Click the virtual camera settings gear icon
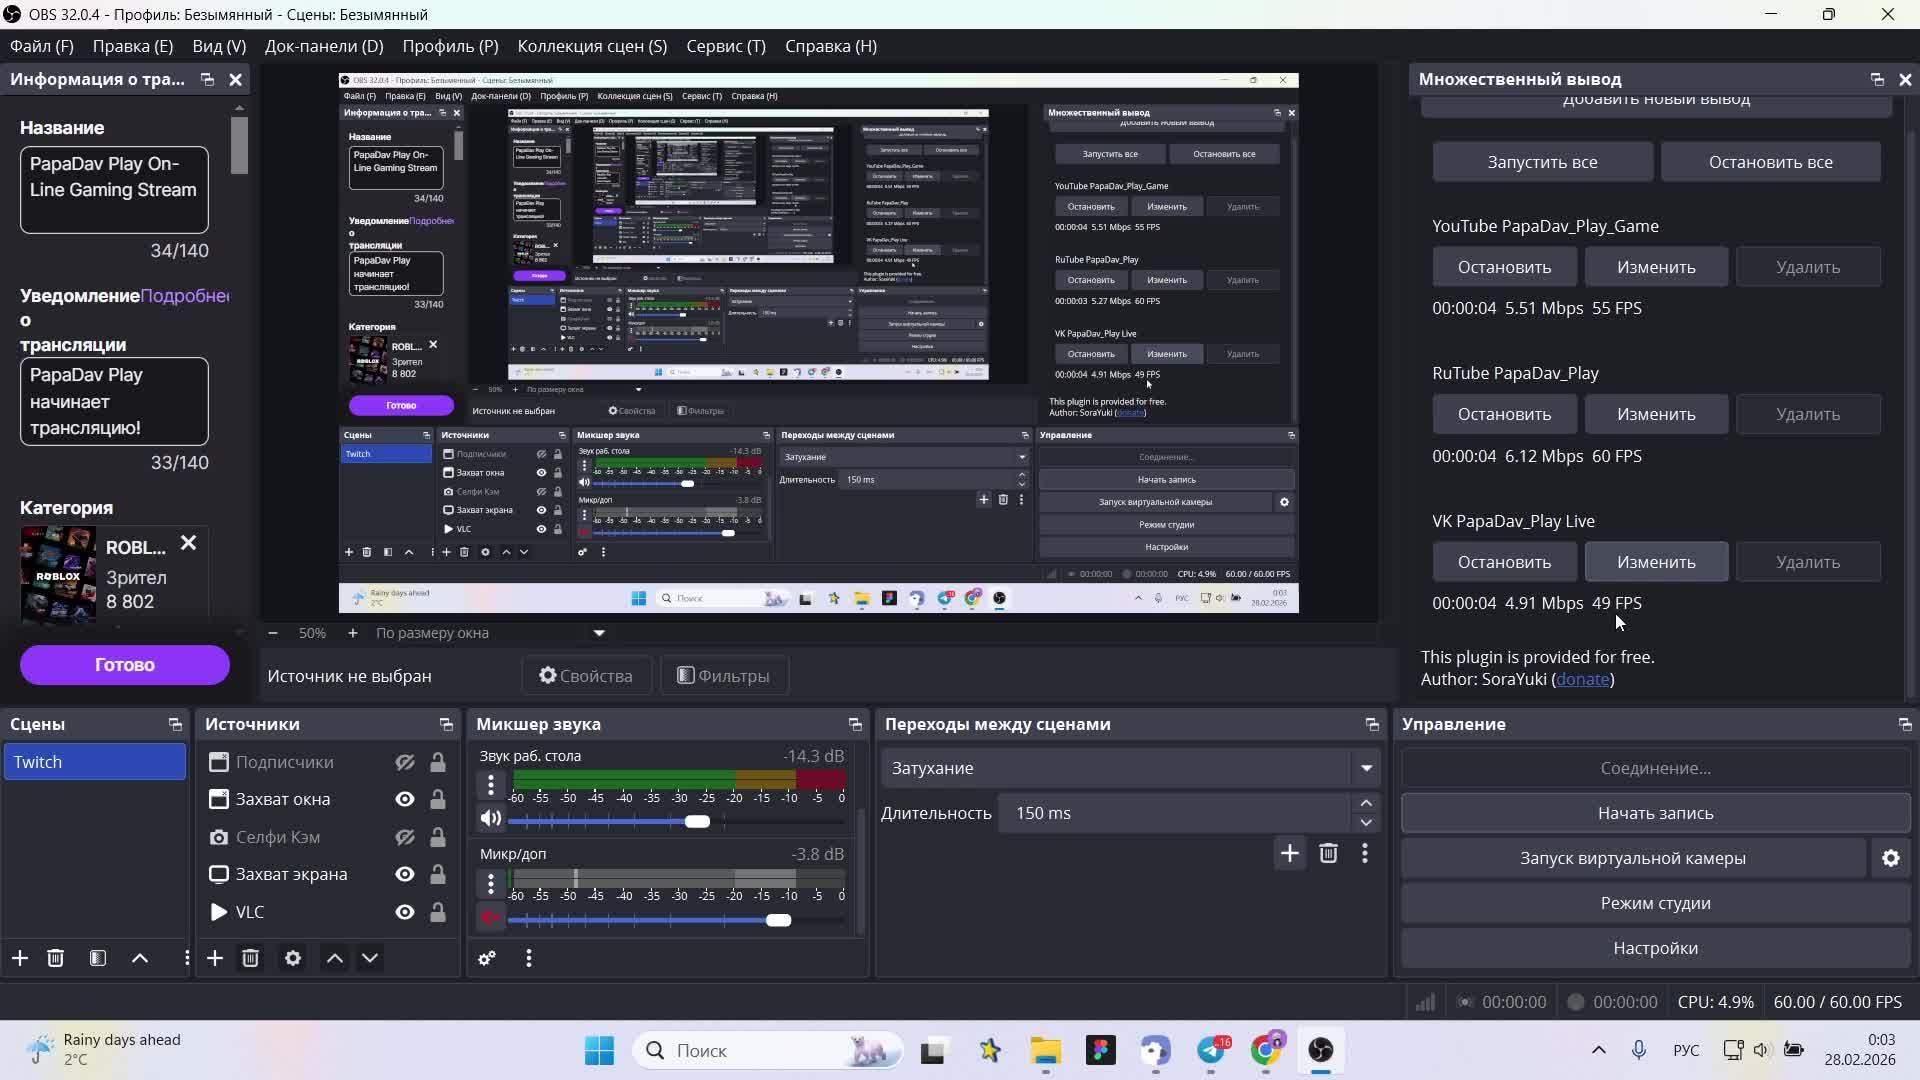 (1890, 858)
